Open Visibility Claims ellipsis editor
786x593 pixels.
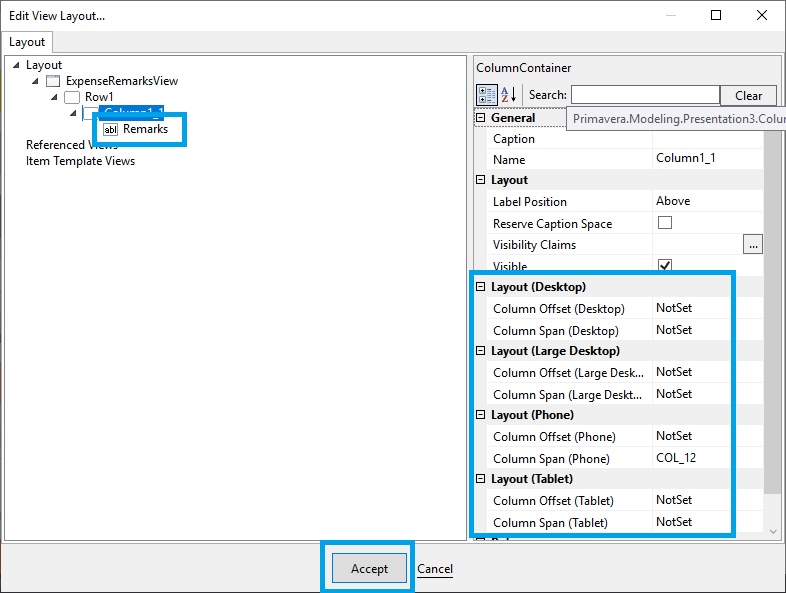tap(752, 245)
